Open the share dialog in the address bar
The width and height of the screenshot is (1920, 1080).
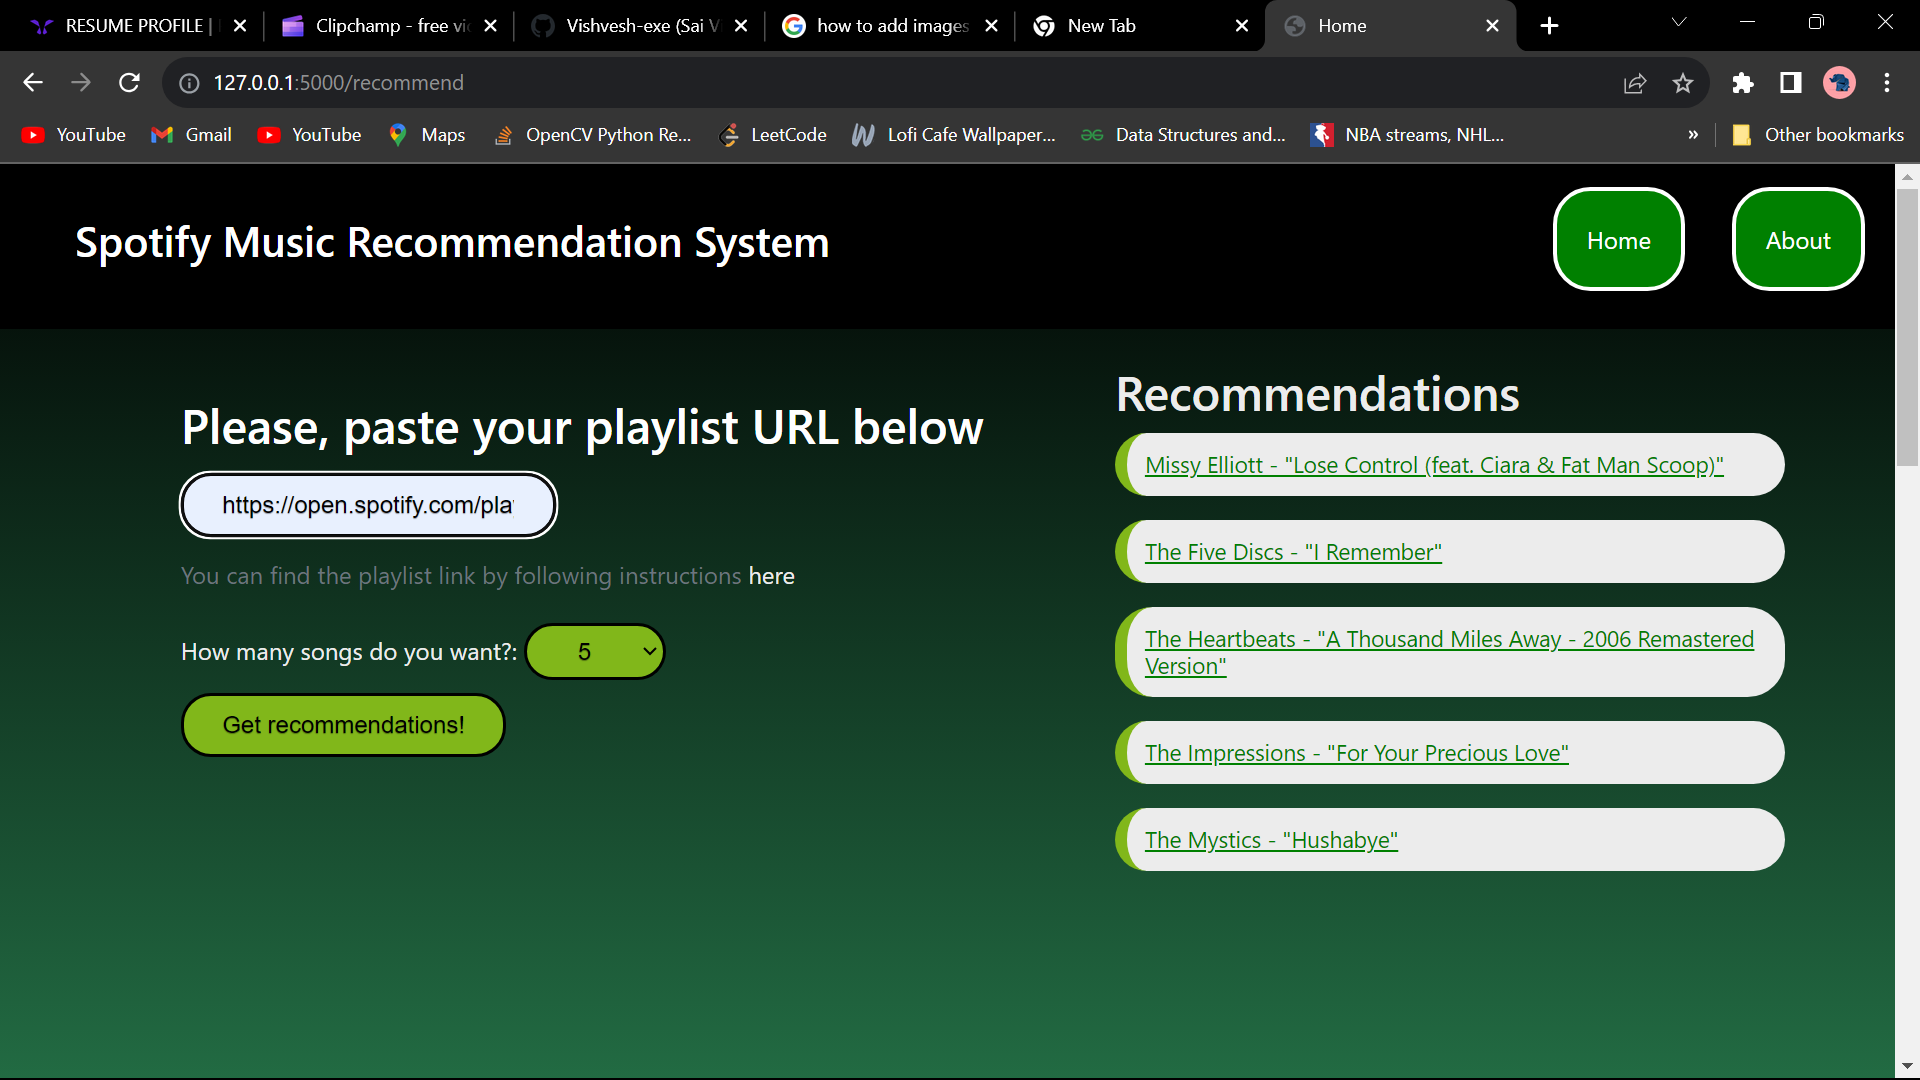click(x=1635, y=82)
